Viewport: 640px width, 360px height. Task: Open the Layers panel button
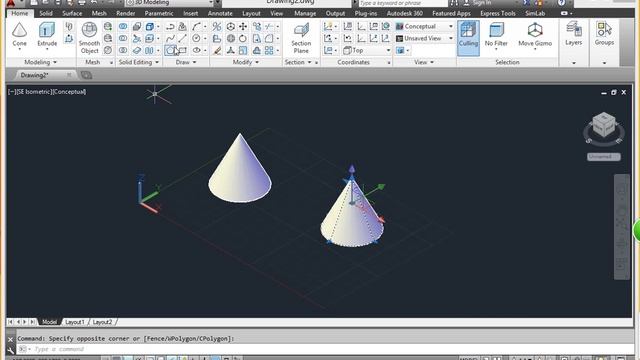coord(573,34)
